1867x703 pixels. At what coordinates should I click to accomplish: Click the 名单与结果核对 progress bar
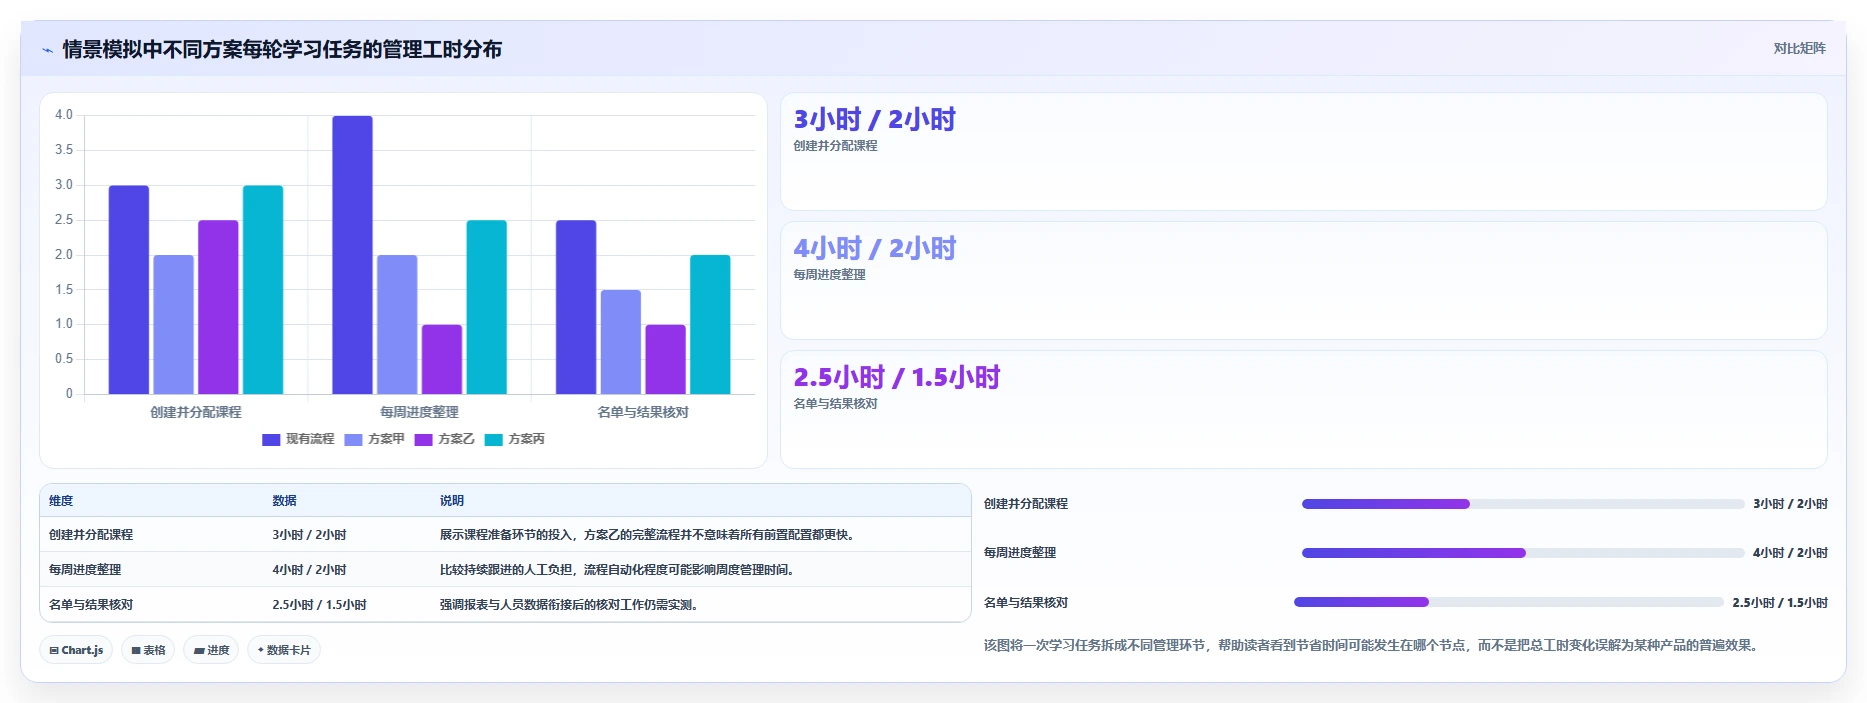tap(1508, 602)
